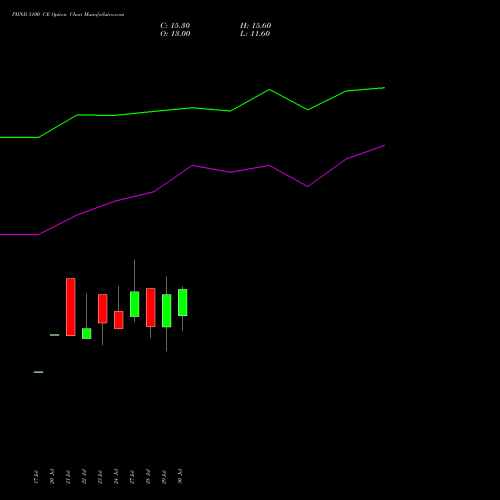Click the '20 Jul' date axis label
500x500 pixels.
coord(52,477)
